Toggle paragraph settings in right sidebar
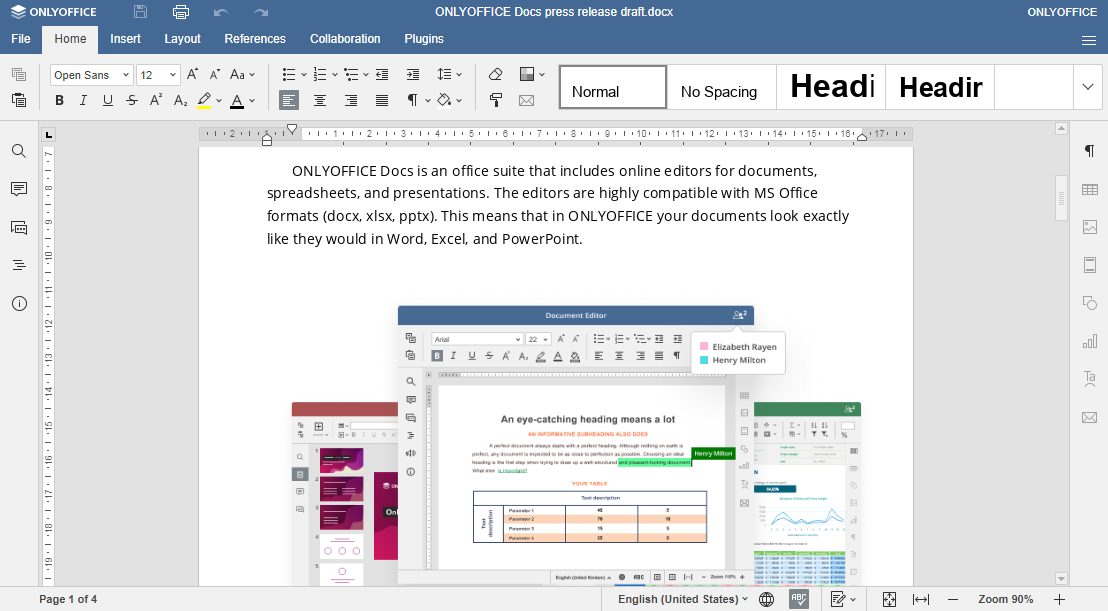The height and width of the screenshot is (611, 1108). pos(1090,150)
